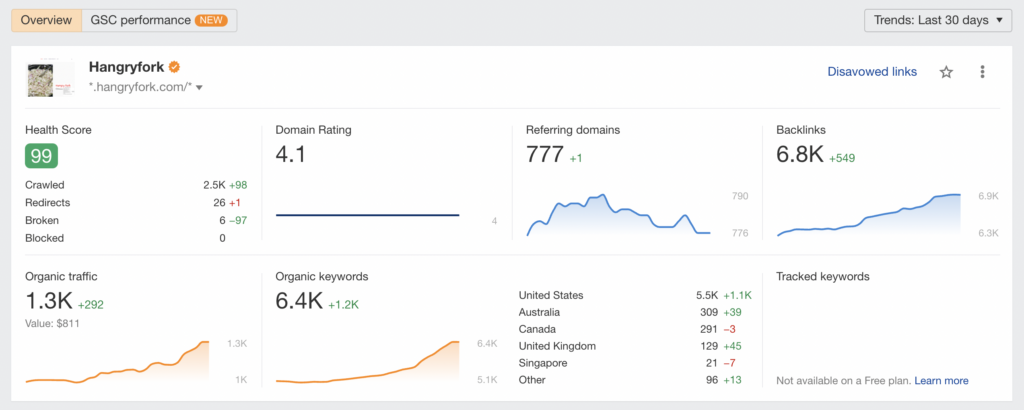This screenshot has width=1024, height=410.
Task: Click the Domain Rating value 4.1
Action: (291, 155)
